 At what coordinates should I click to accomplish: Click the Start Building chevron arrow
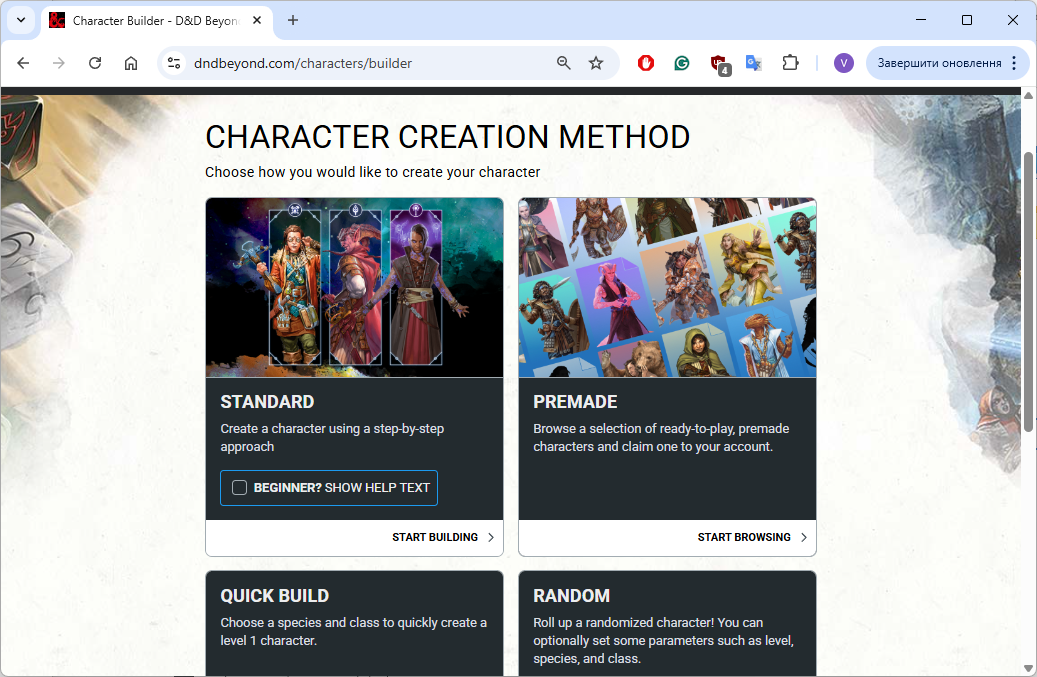coord(491,537)
